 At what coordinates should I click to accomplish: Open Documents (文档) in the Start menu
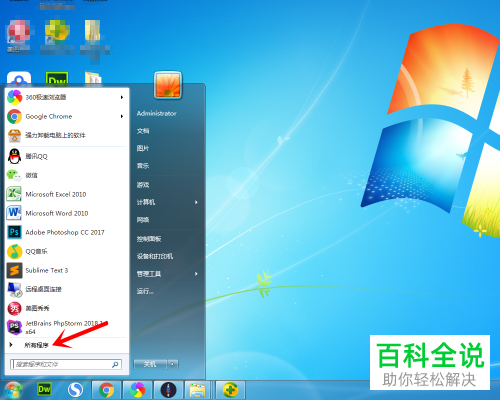(143, 131)
